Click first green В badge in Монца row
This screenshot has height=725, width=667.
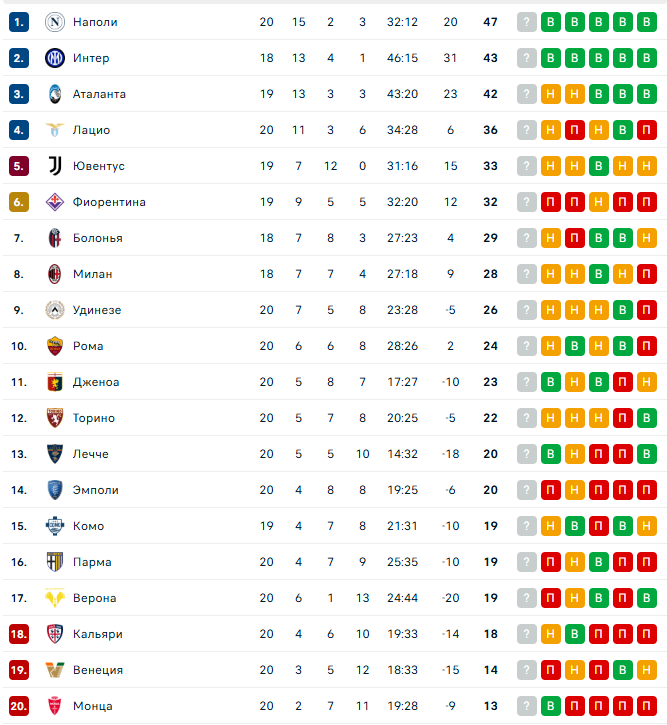pos(551,706)
